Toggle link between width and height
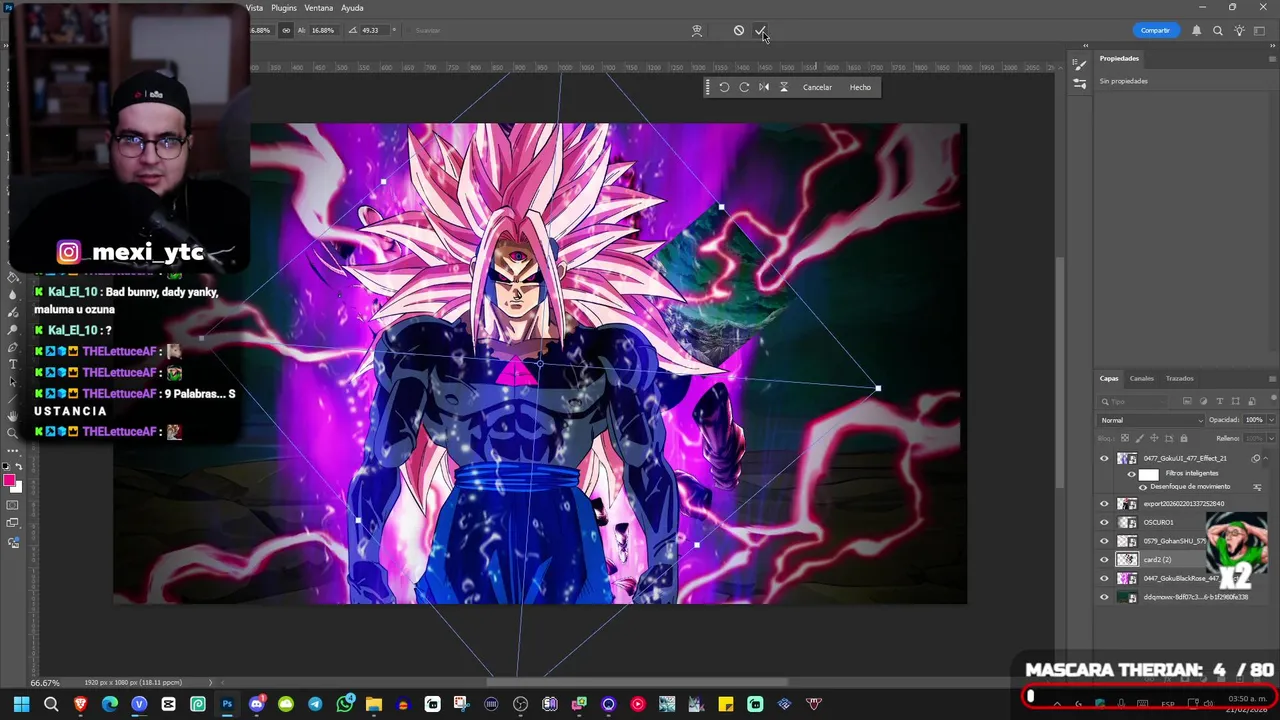The height and width of the screenshot is (720, 1280). click(x=287, y=30)
